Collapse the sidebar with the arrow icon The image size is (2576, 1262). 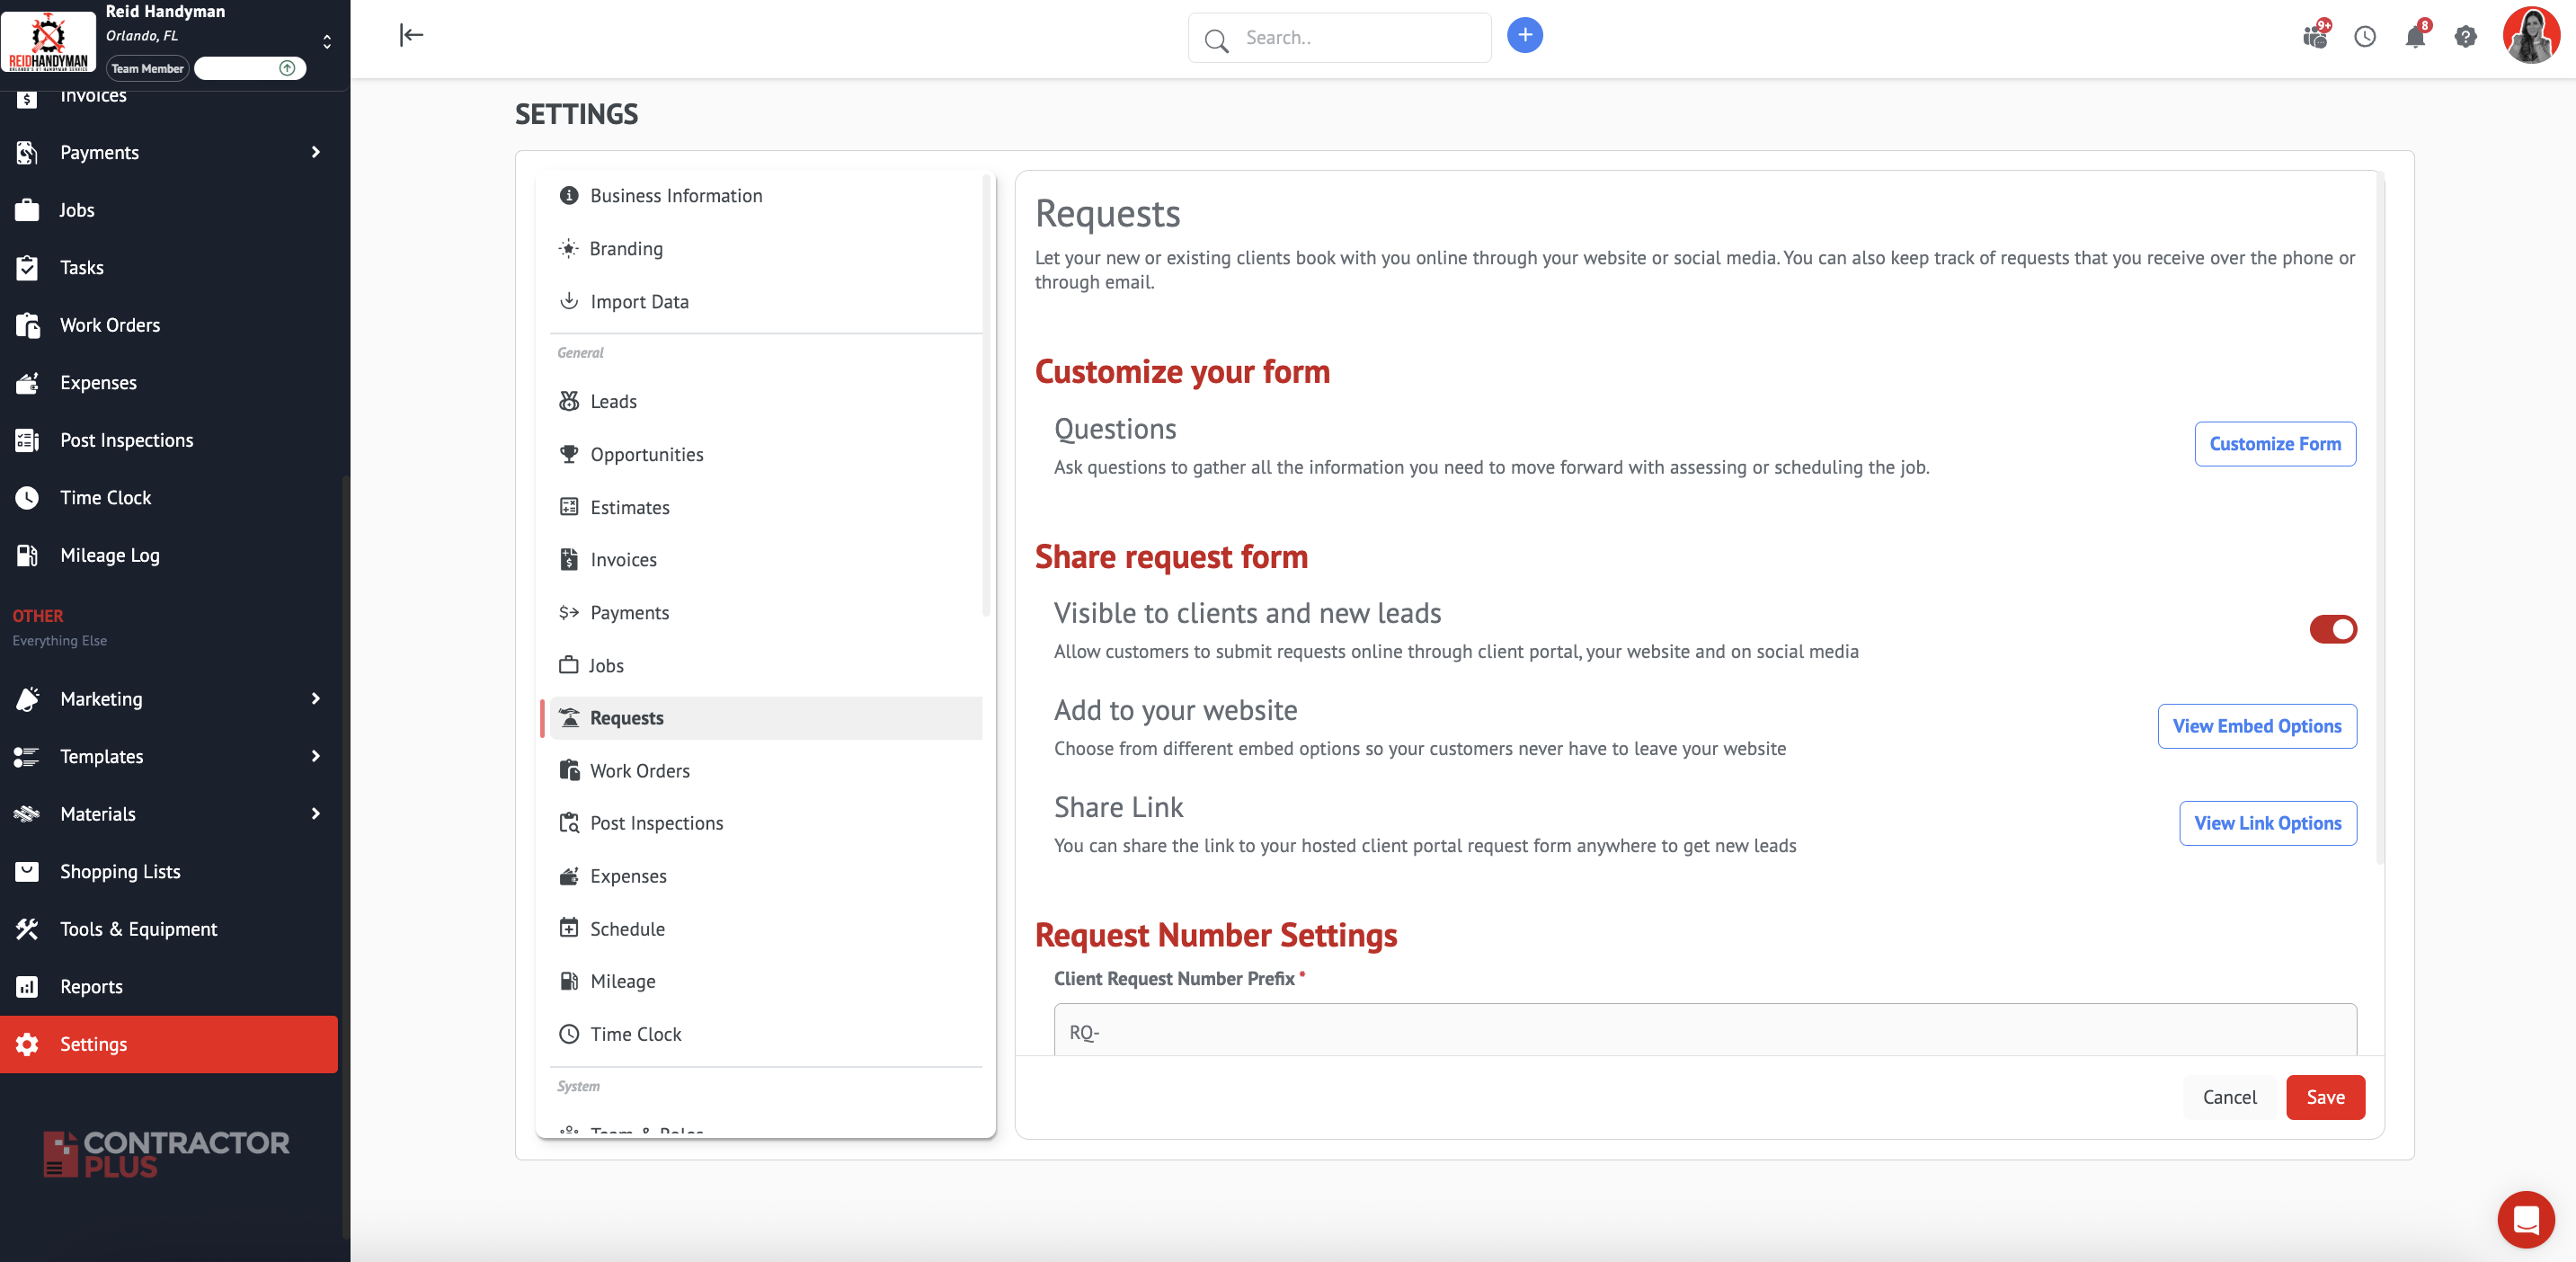click(411, 36)
